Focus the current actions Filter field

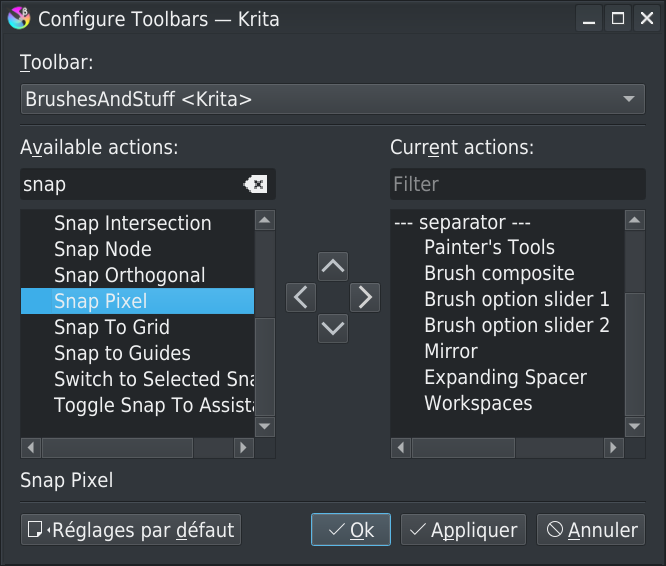pyautogui.click(x=517, y=184)
